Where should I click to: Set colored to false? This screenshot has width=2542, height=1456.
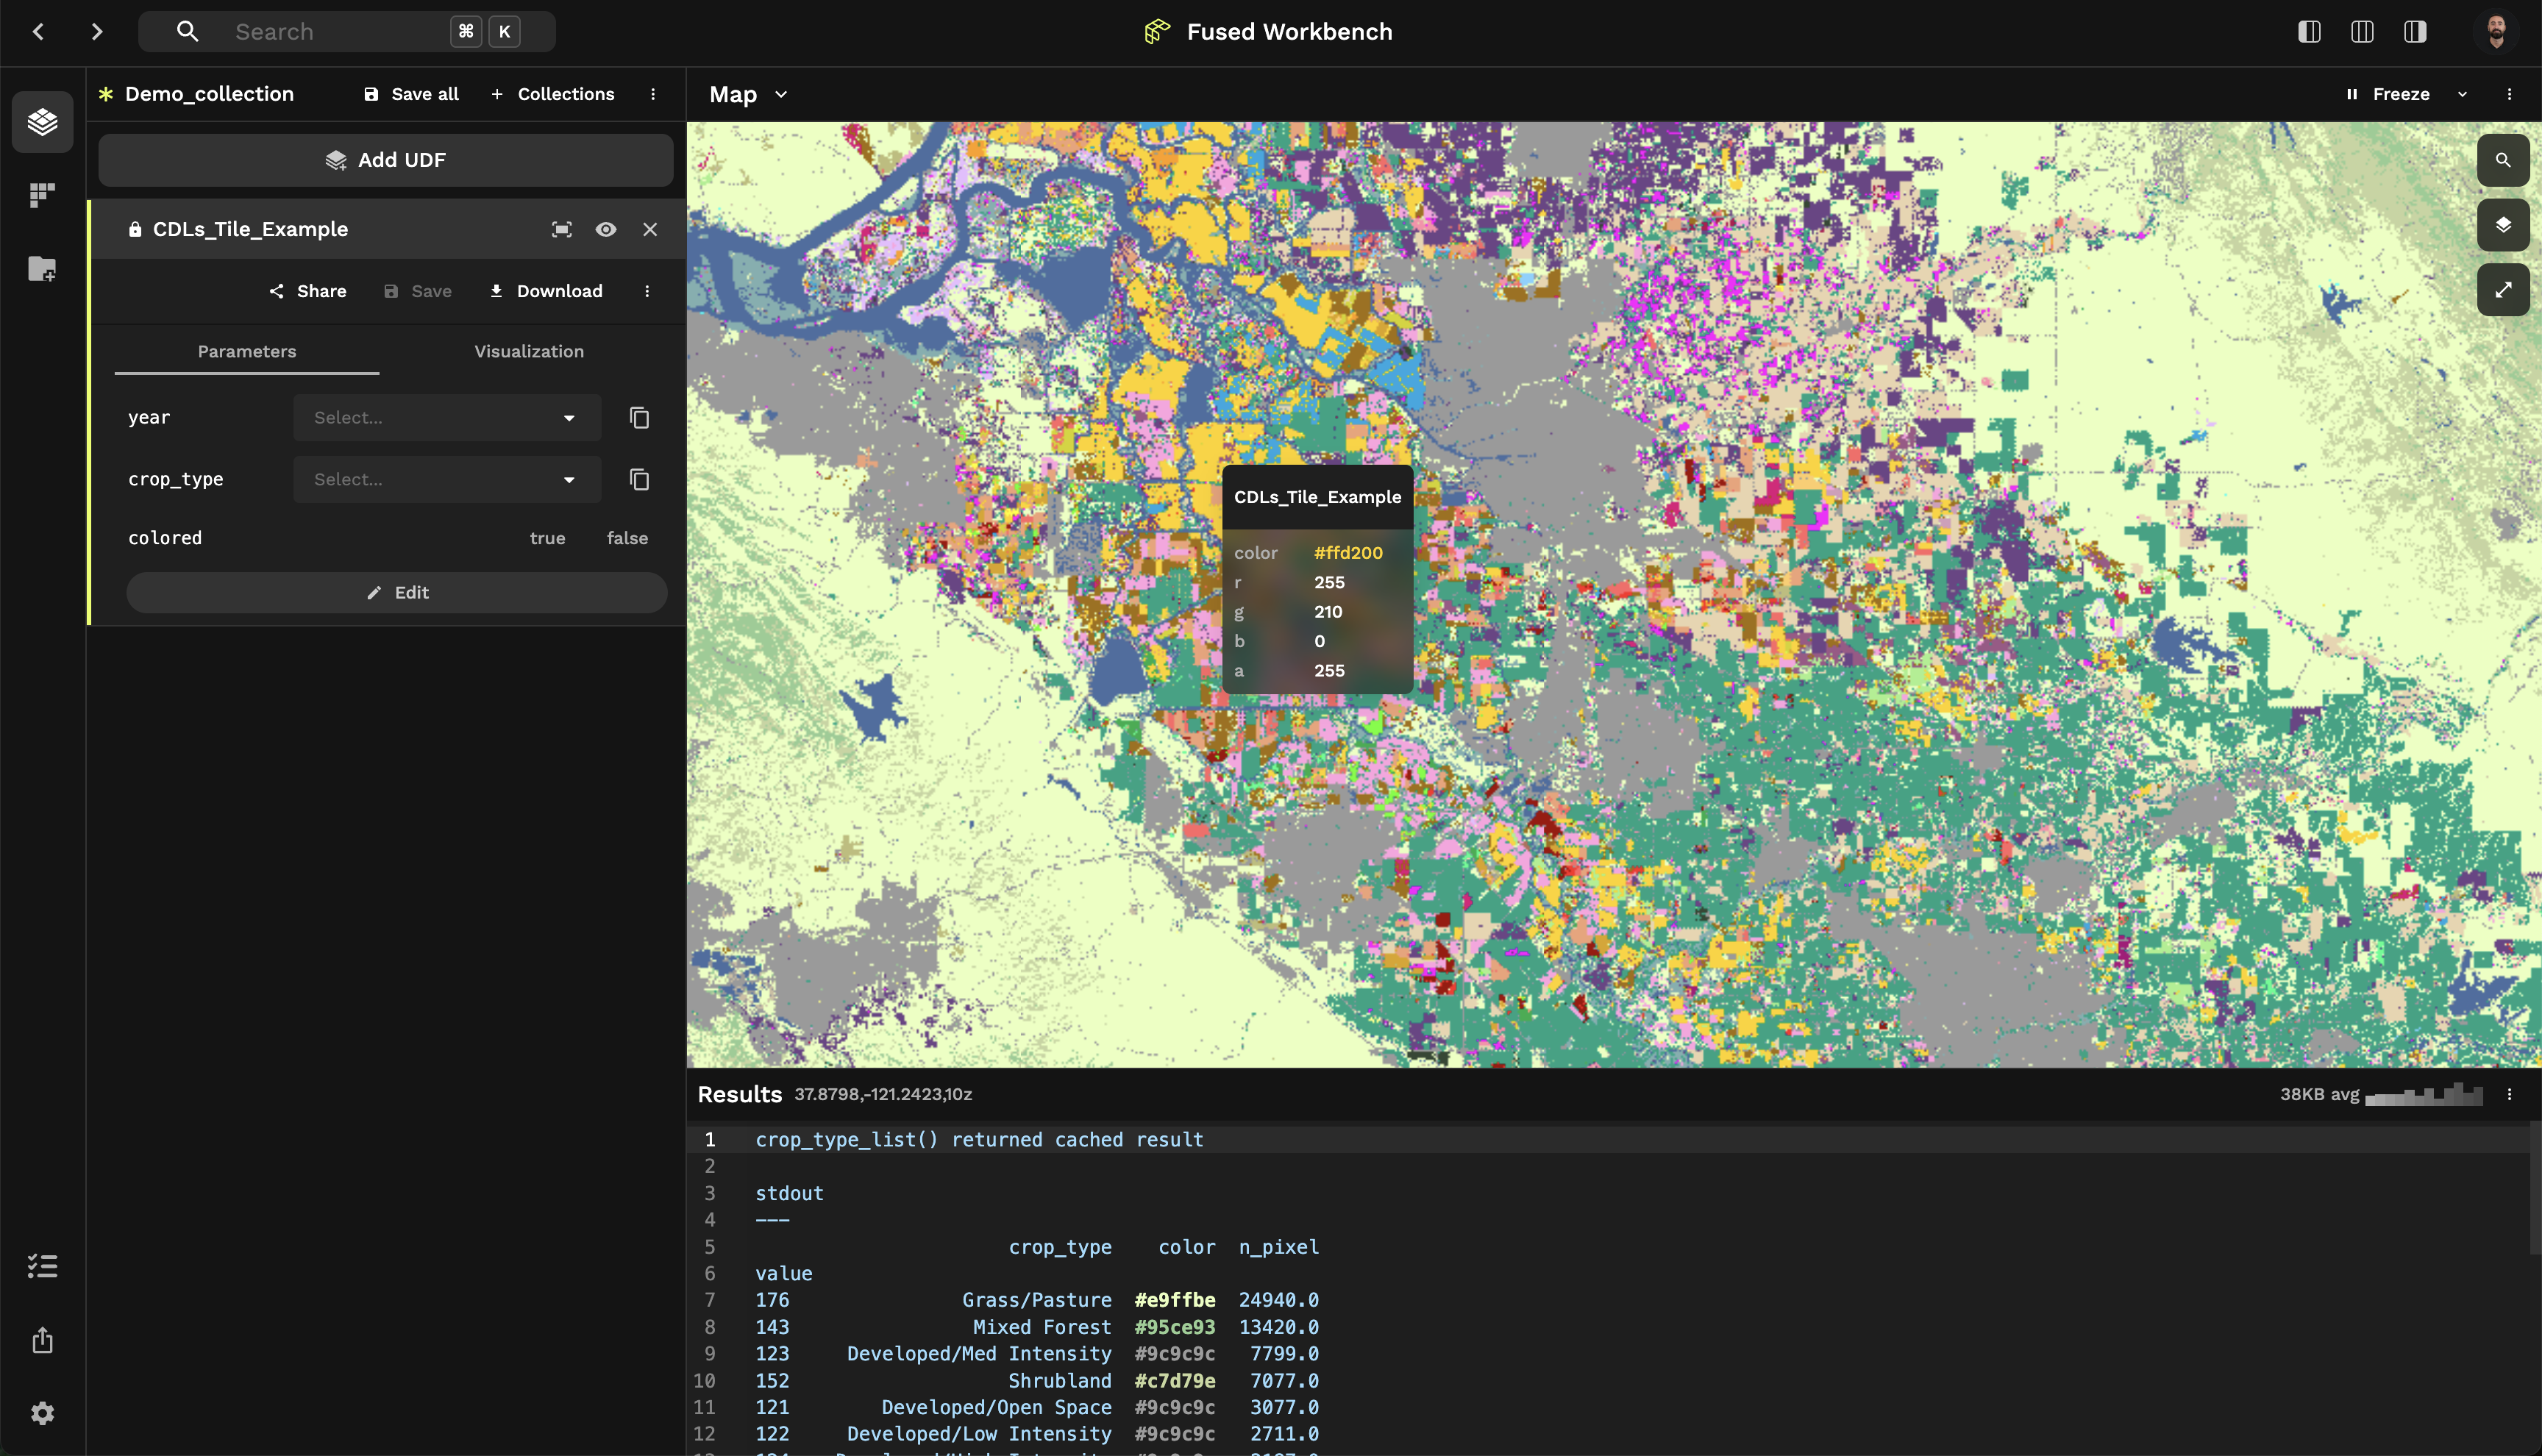coord(627,538)
